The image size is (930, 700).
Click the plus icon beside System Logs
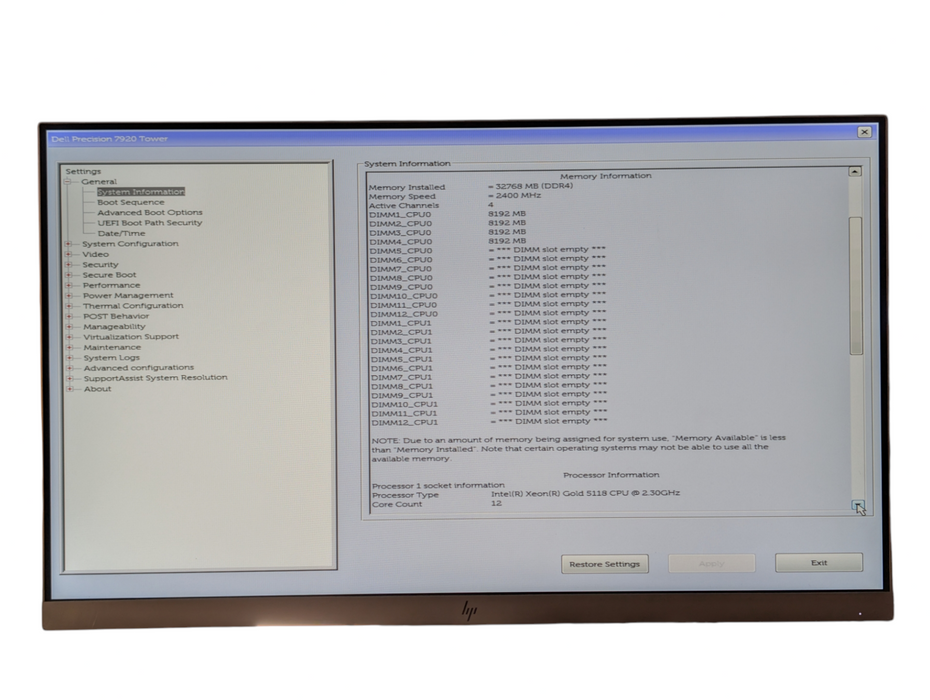tap(70, 357)
